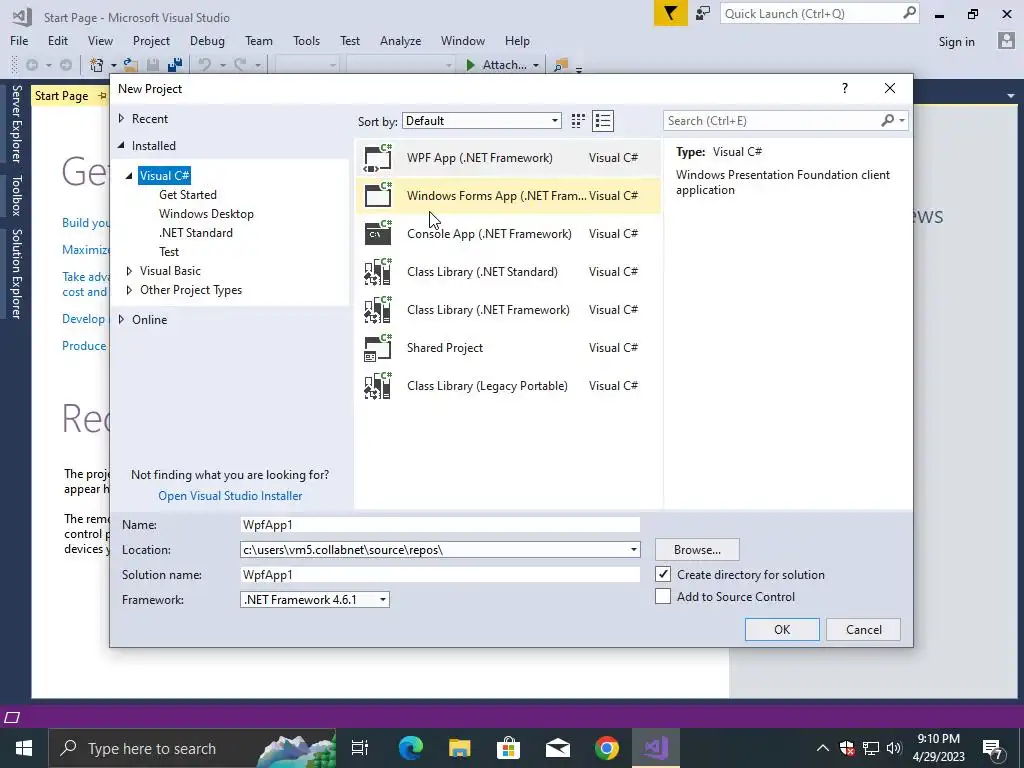The height and width of the screenshot is (768, 1024).
Task: Switch to the Start Page tab
Action: coord(61,96)
